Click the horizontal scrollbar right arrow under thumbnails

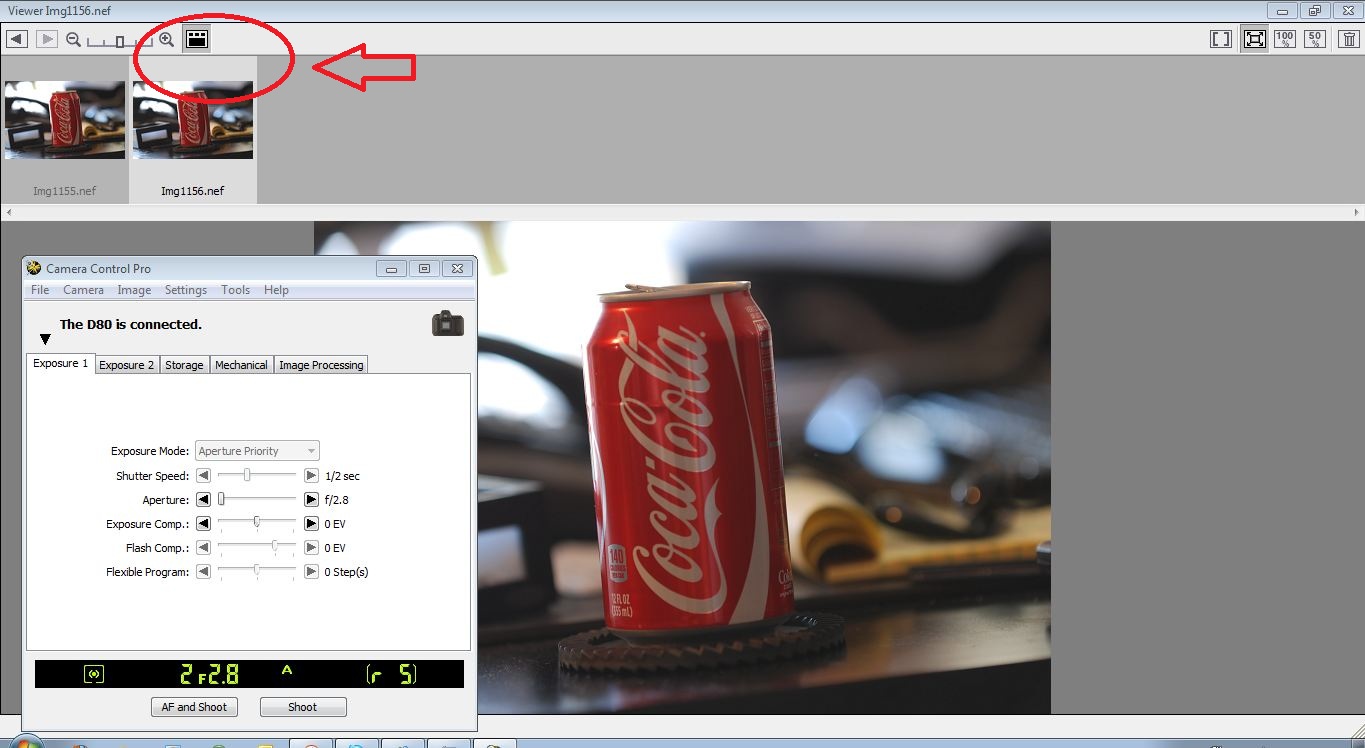coord(1357,212)
